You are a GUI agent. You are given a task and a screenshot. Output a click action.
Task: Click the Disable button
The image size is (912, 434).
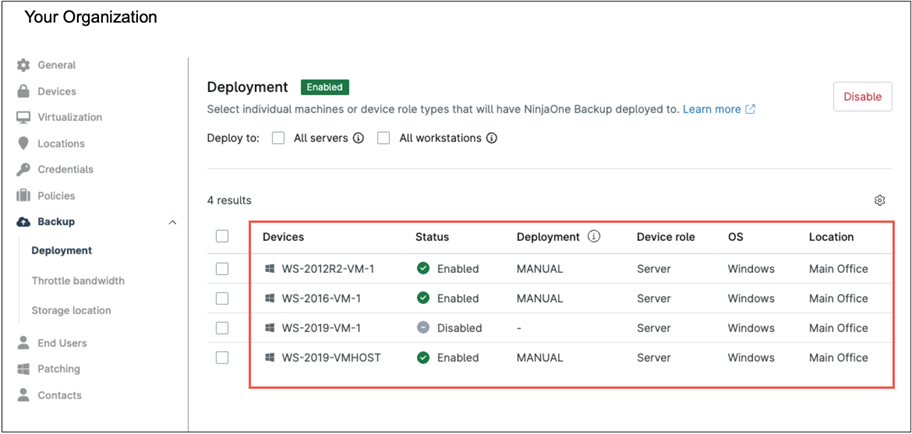862,97
